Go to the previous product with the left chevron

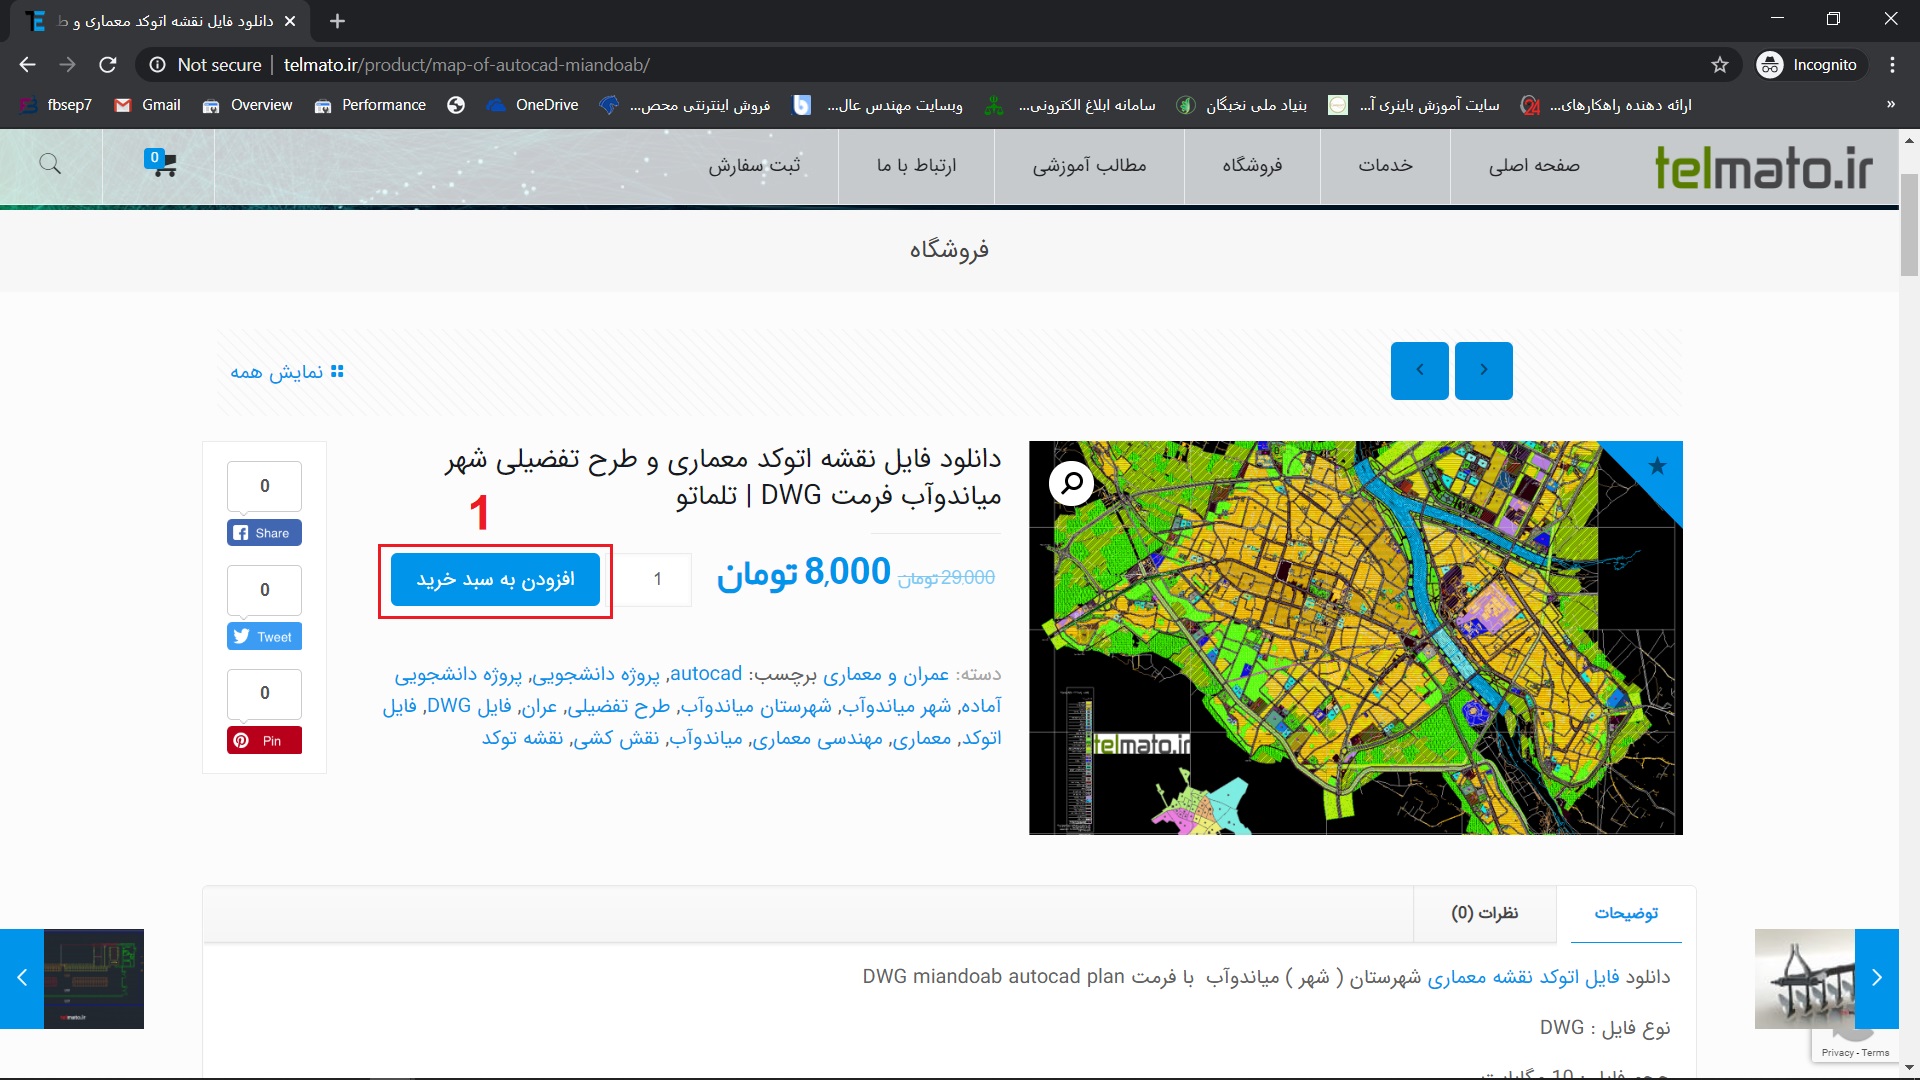click(x=1419, y=371)
